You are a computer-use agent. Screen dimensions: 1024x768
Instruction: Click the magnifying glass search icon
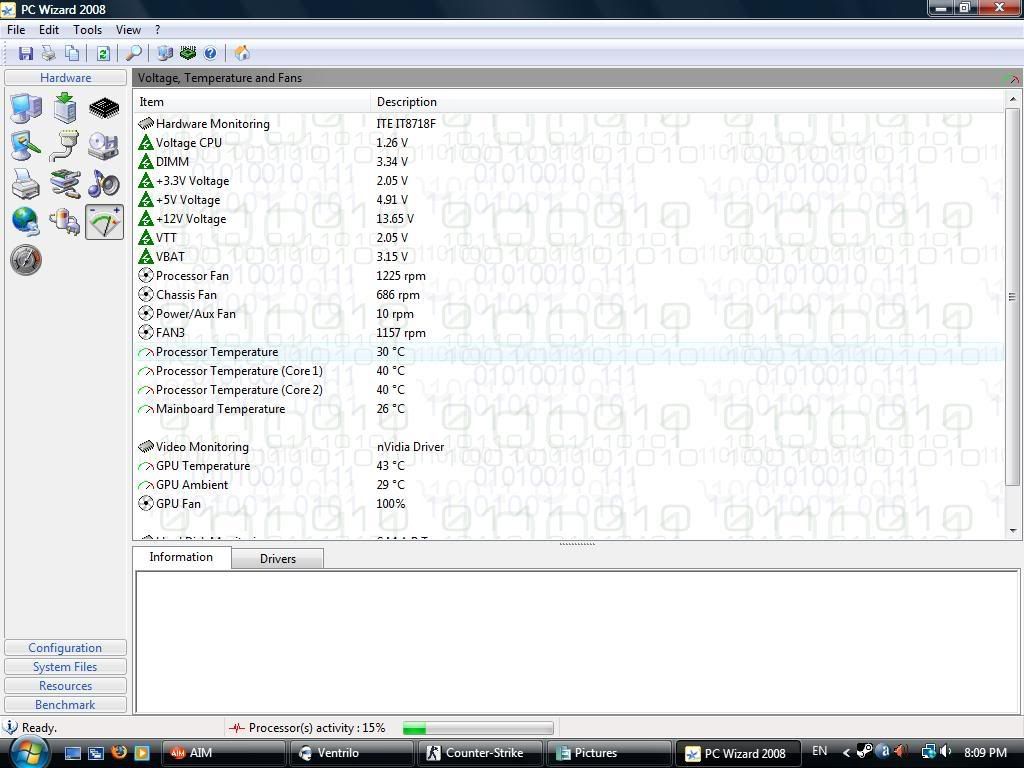point(133,53)
